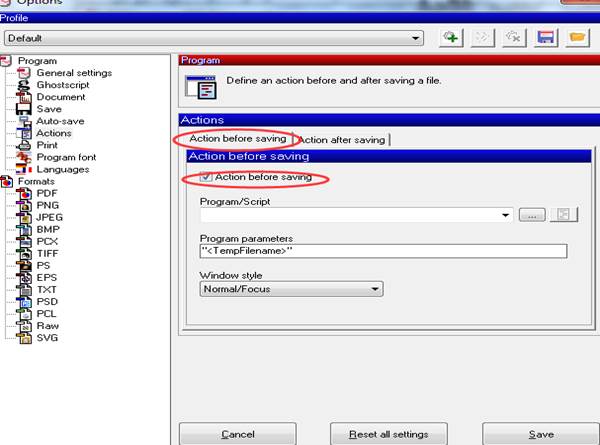Click the Save button at the bottom
Viewport: 600px width, 445px height.
pyautogui.click(x=540, y=434)
